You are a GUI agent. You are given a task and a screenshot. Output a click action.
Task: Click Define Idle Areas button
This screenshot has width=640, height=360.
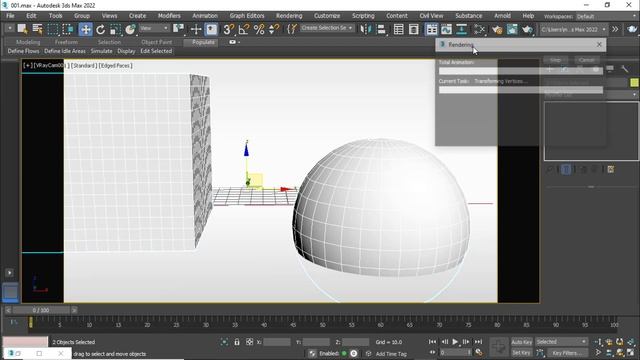pyautogui.click(x=65, y=51)
